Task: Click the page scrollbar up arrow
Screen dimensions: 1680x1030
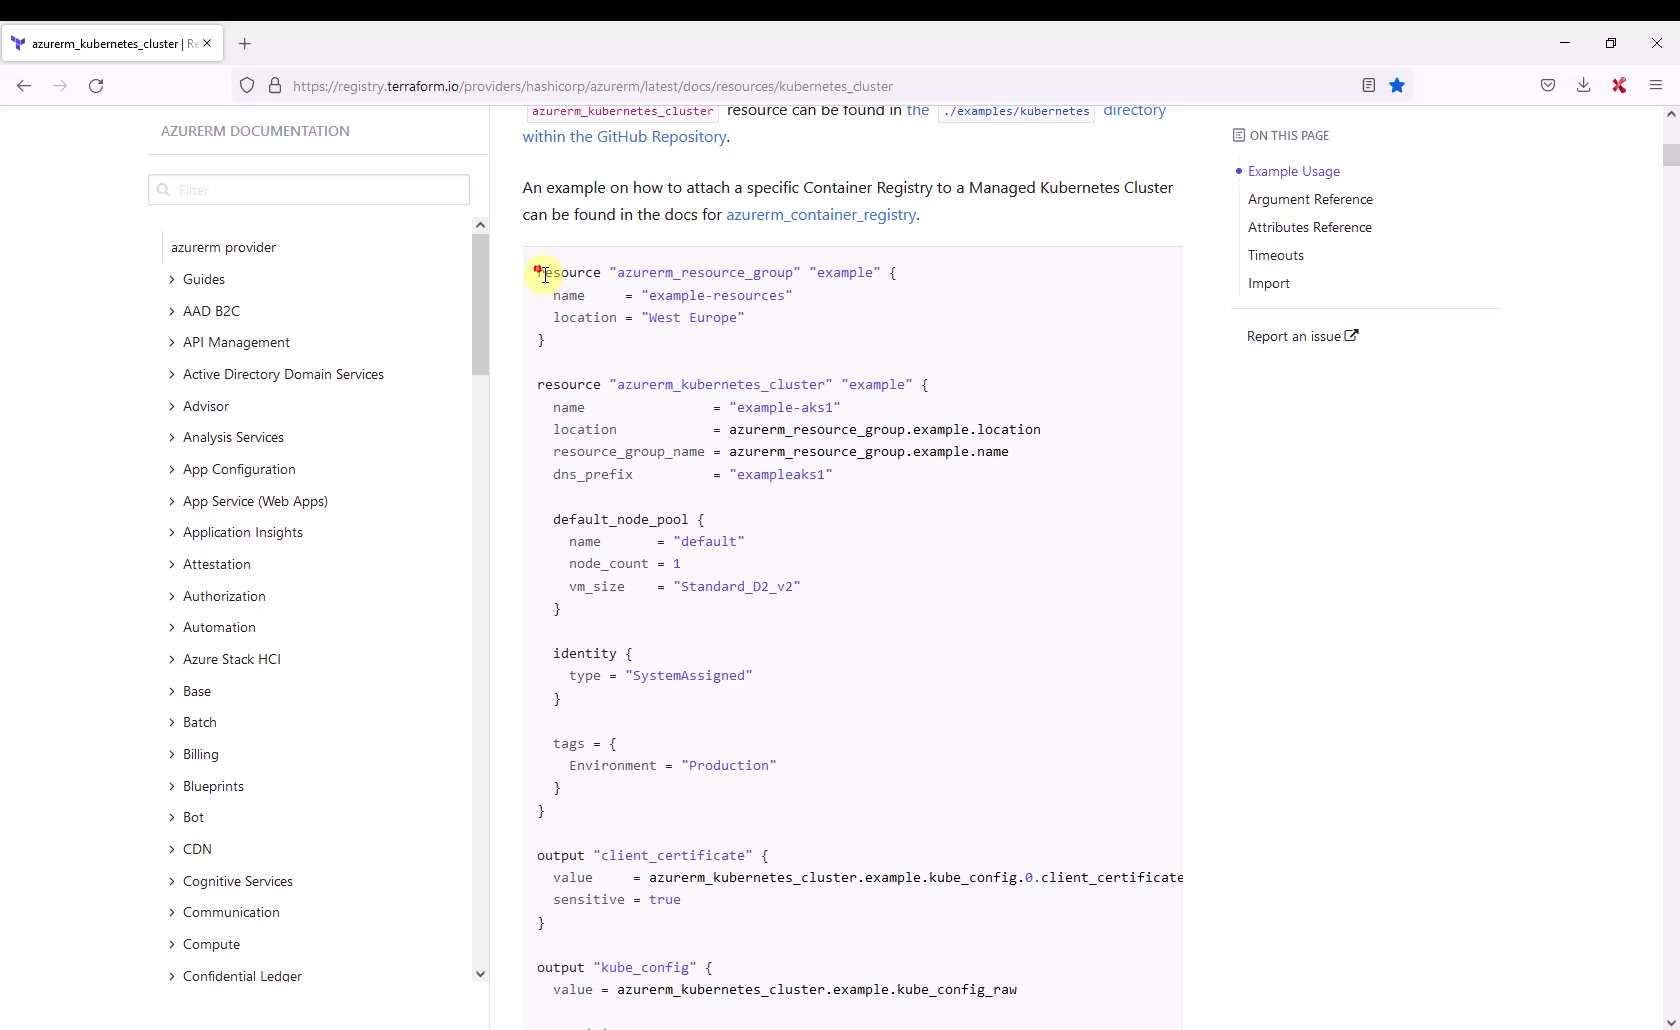Action: click(1671, 114)
